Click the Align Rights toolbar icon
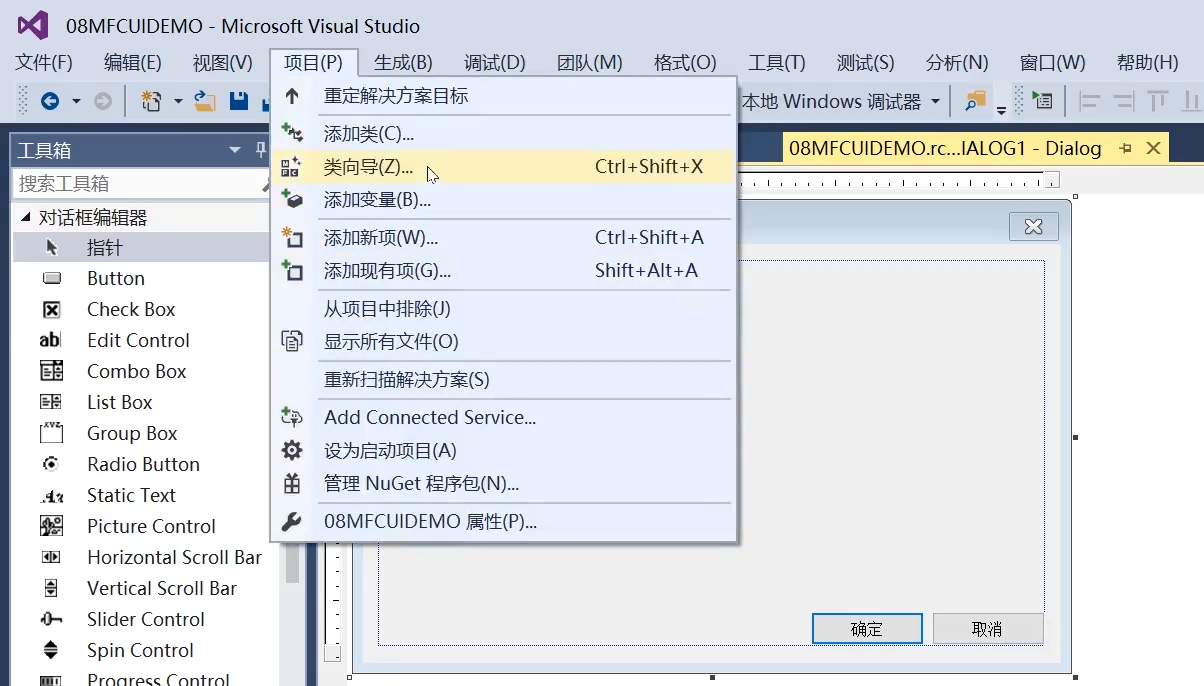The width and height of the screenshot is (1204, 686). [1124, 101]
